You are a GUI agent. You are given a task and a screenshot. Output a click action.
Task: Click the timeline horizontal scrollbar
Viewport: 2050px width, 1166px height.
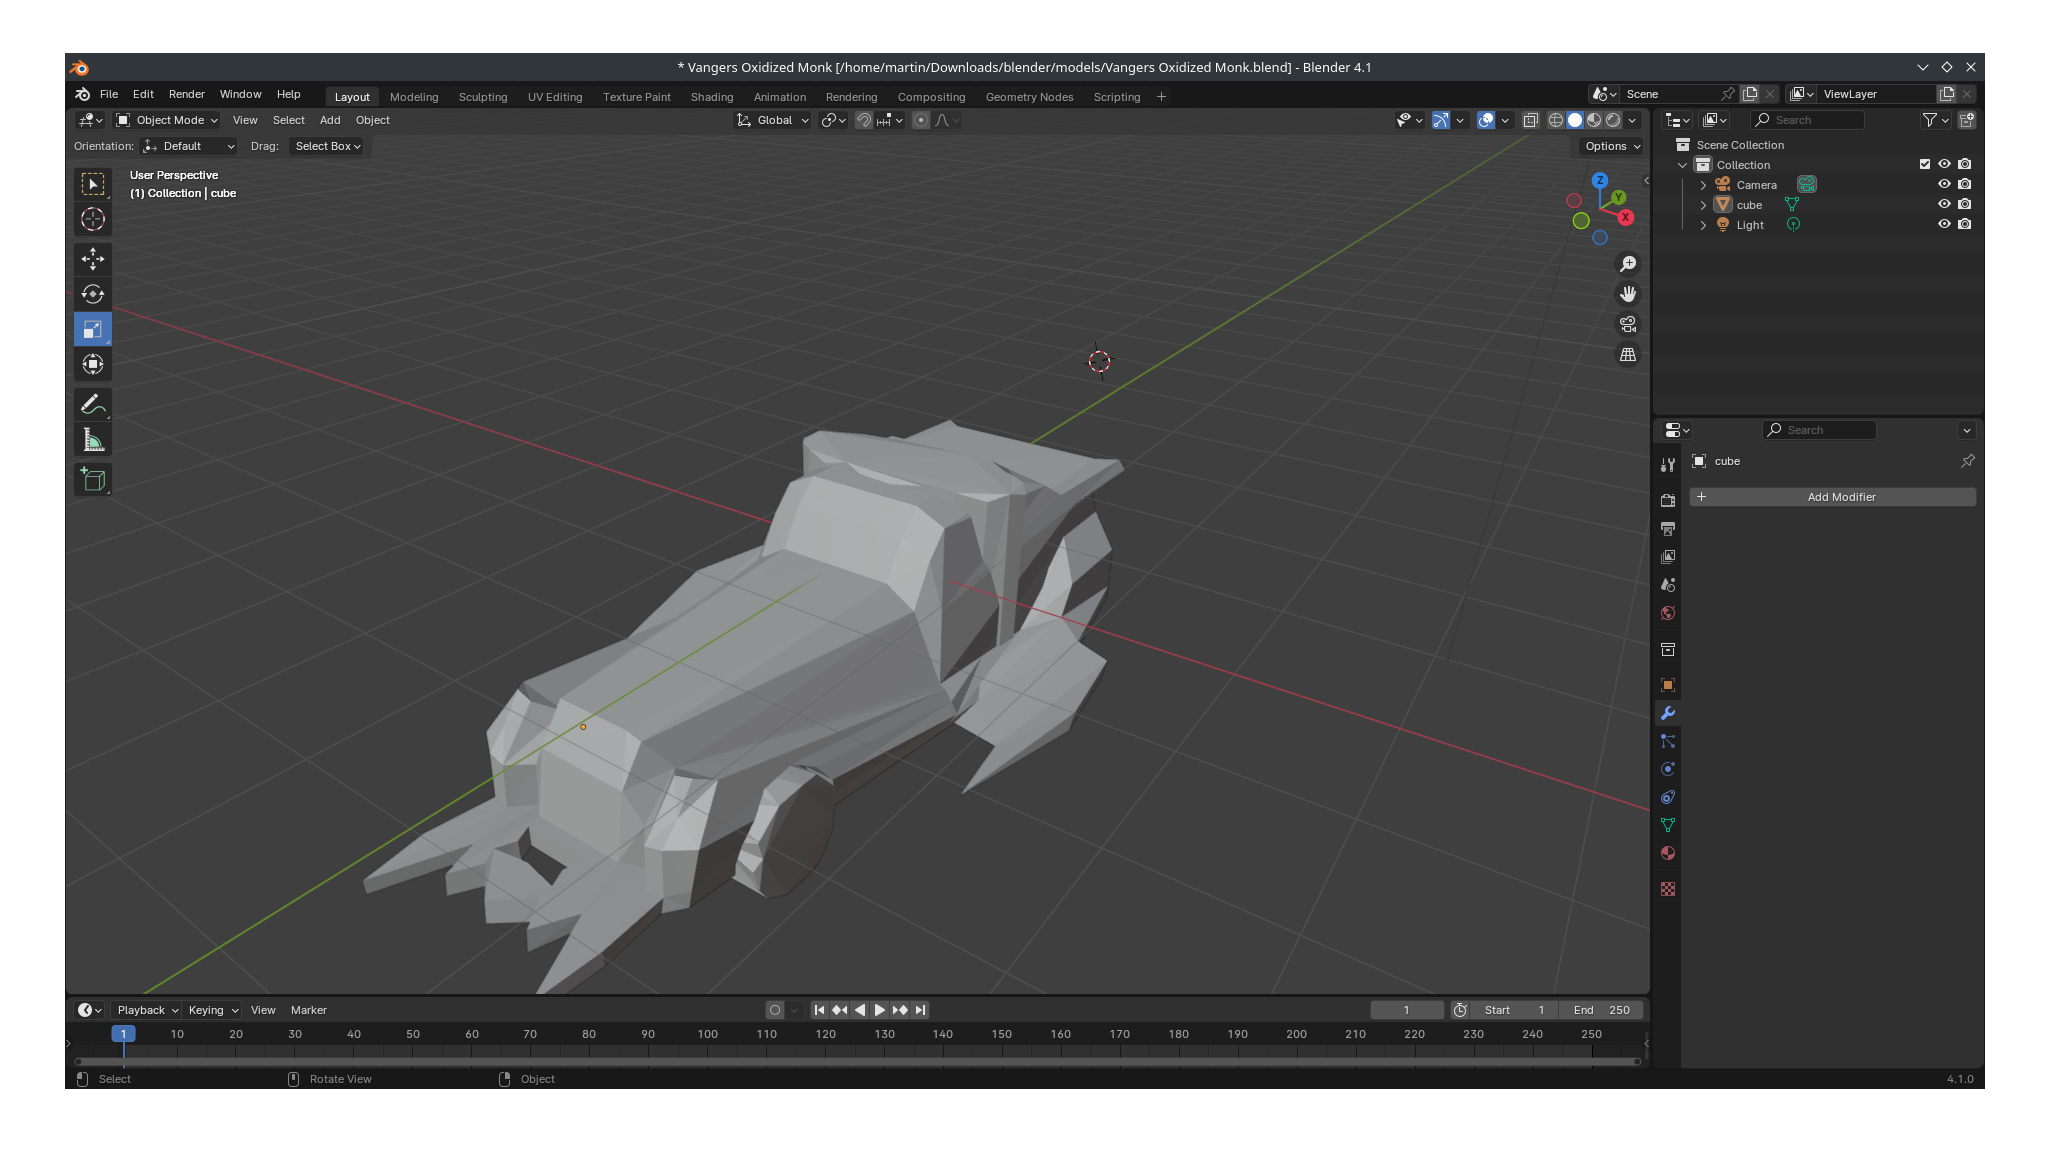coord(857,1062)
